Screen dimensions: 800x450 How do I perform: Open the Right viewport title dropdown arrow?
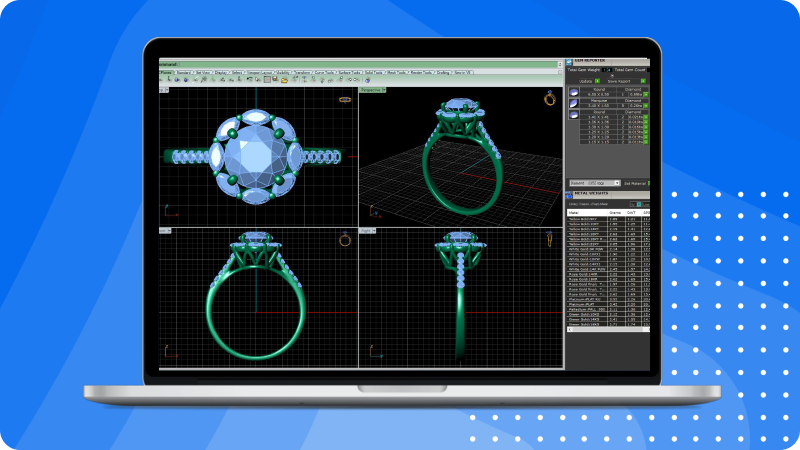(x=374, y=231)
